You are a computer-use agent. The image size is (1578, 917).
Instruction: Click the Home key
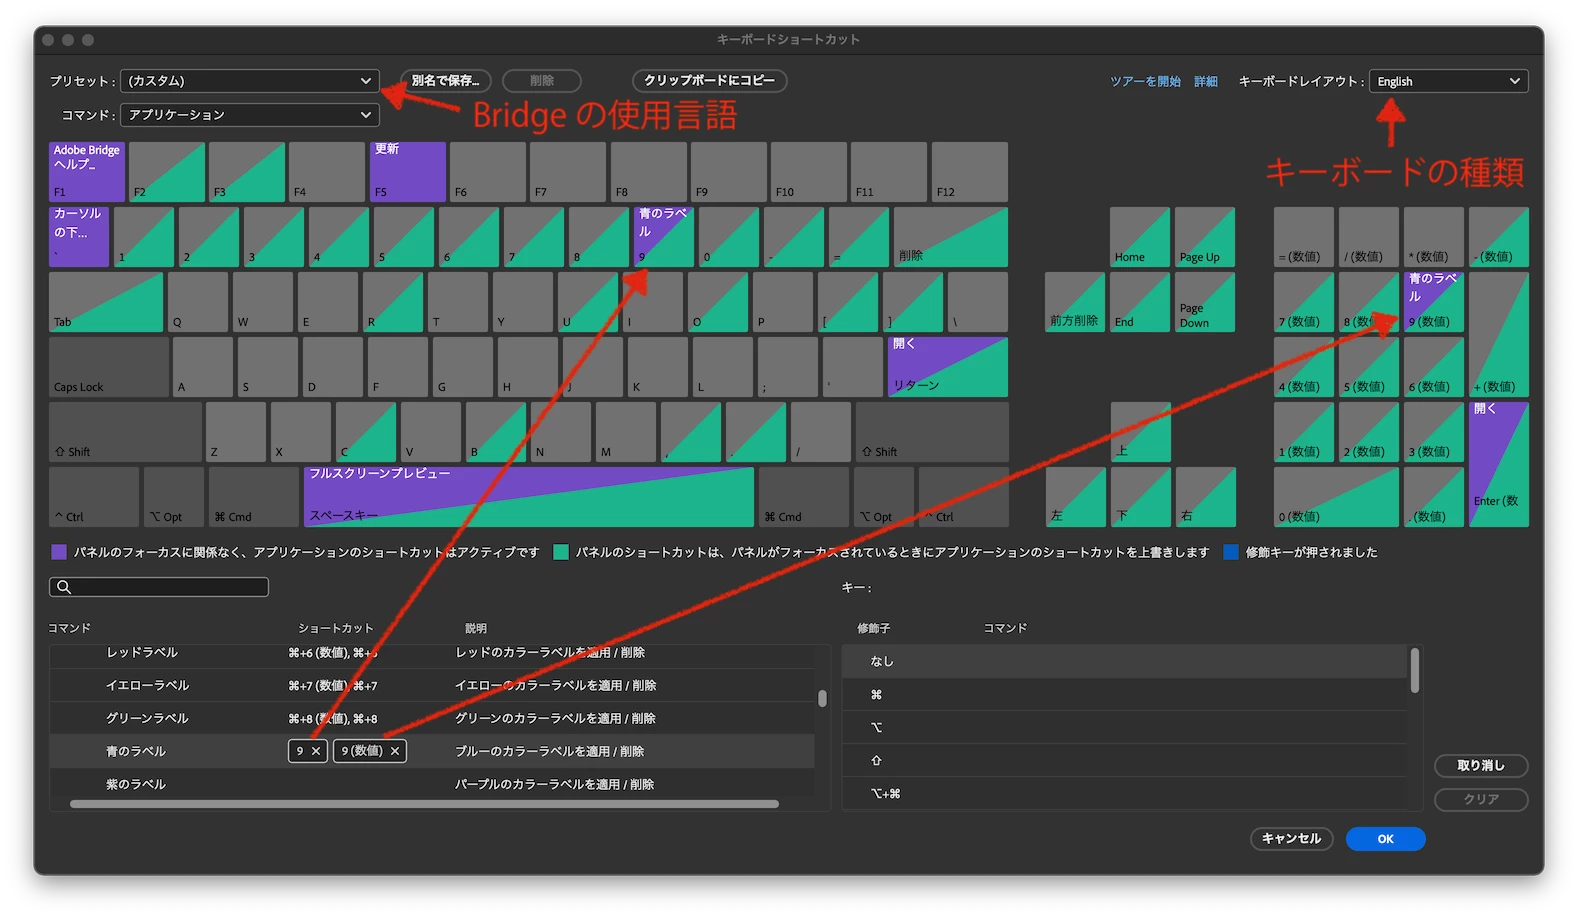[x=1140, y=237]
